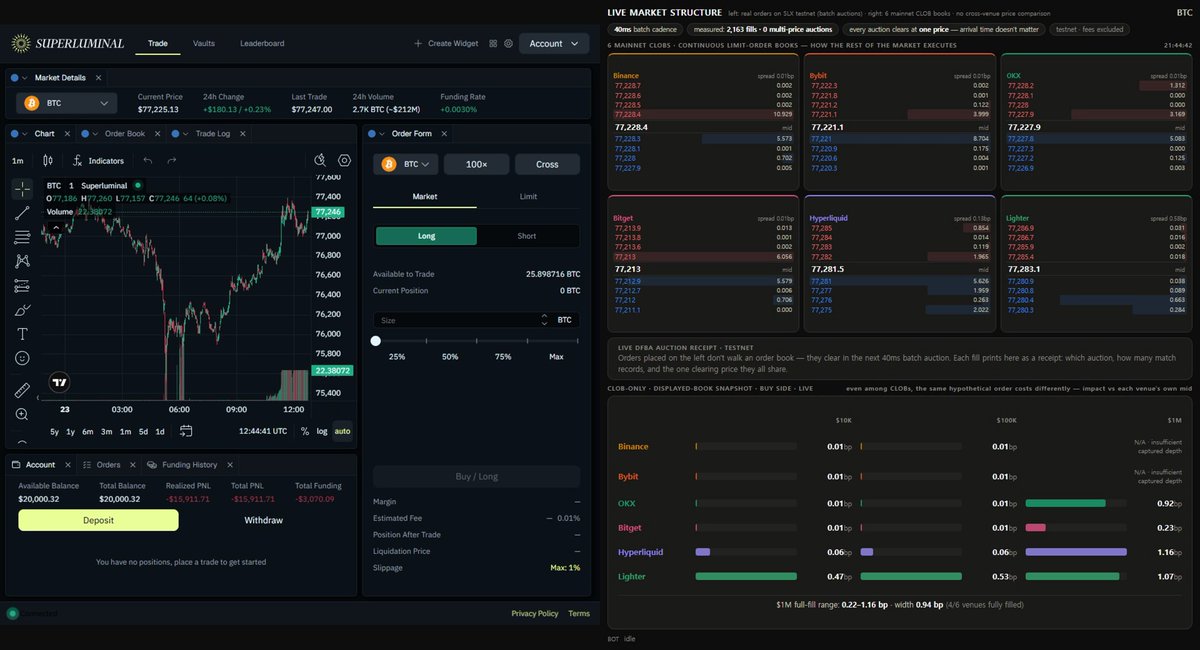Close the Trade Log widget tab
This screenshot has height=650, width=1200.
[x=243, y=133]
